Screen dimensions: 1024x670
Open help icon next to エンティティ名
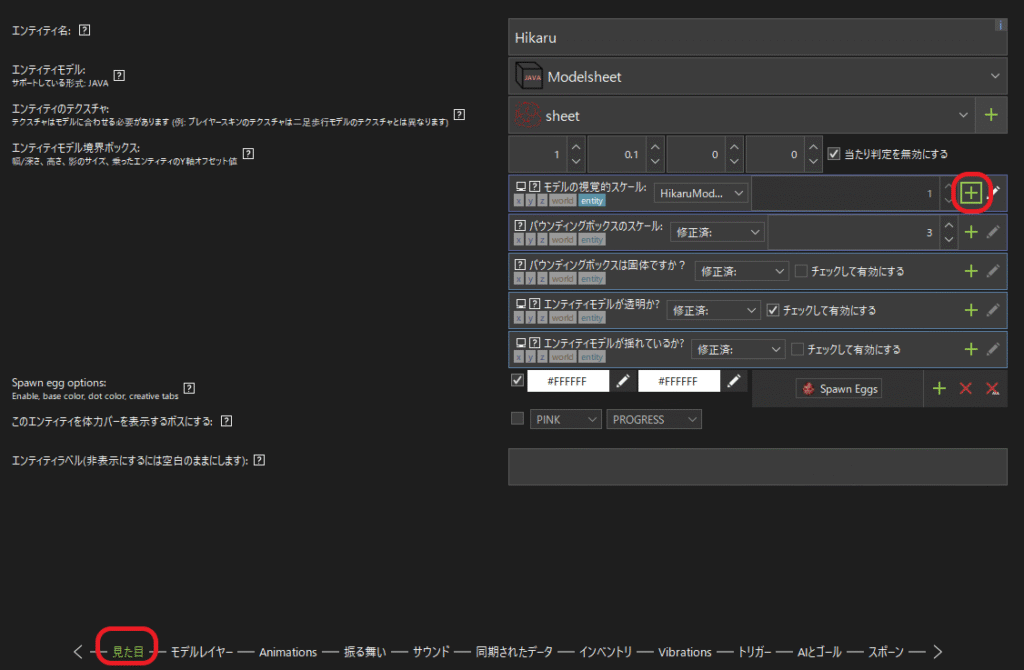(x=84, y=30)
